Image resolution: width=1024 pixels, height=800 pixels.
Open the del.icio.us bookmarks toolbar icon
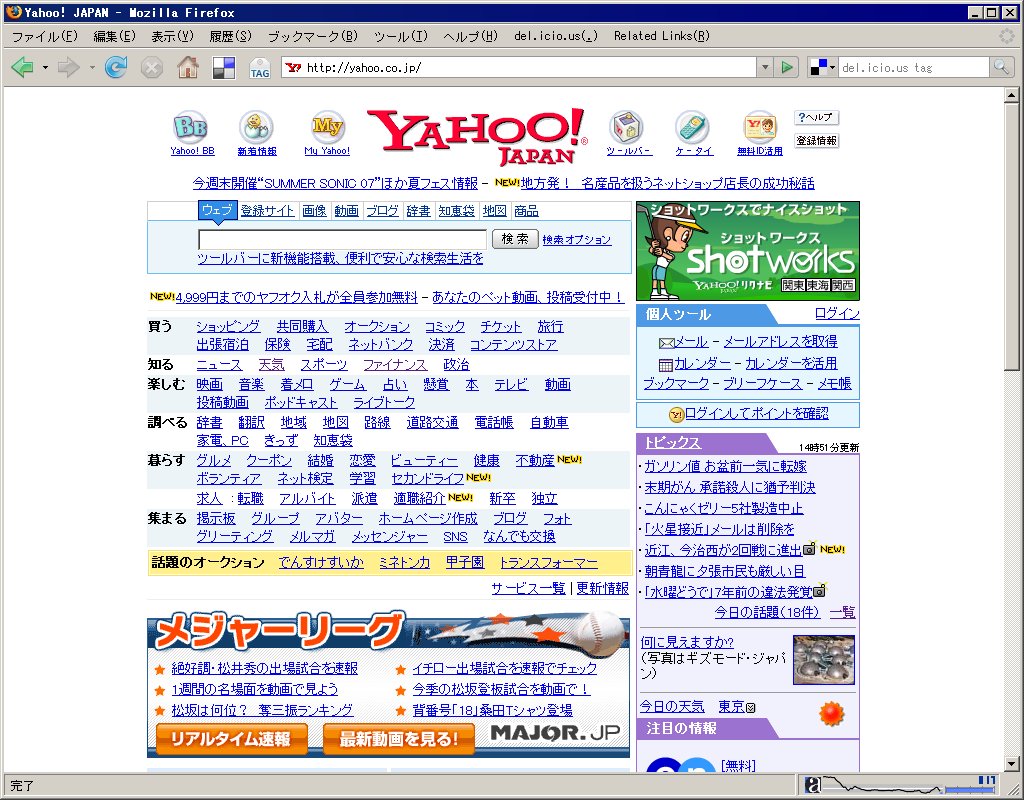(223, 67)
